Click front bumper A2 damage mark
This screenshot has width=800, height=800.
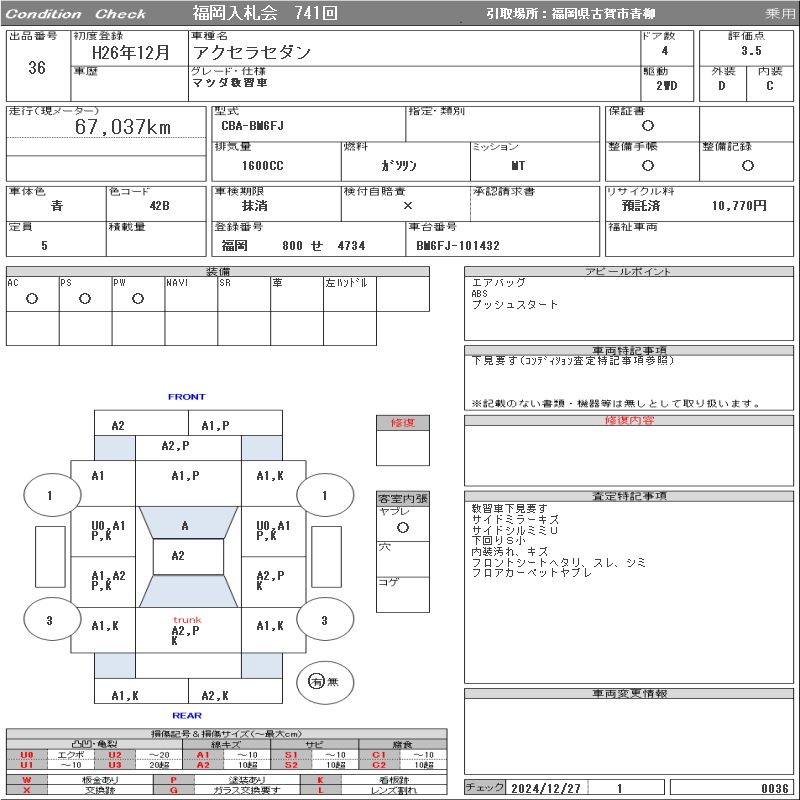point(118,426)
